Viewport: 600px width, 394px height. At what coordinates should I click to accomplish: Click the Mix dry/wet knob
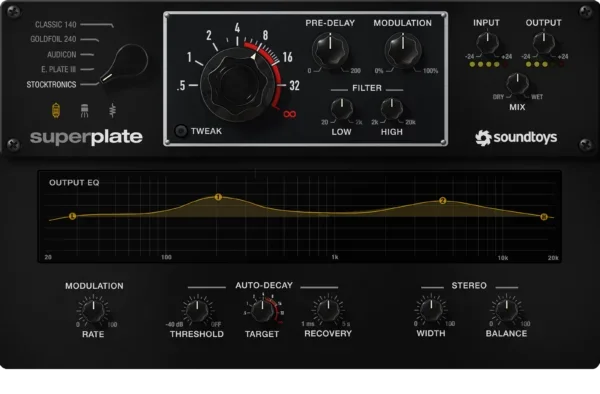point(517,84)
